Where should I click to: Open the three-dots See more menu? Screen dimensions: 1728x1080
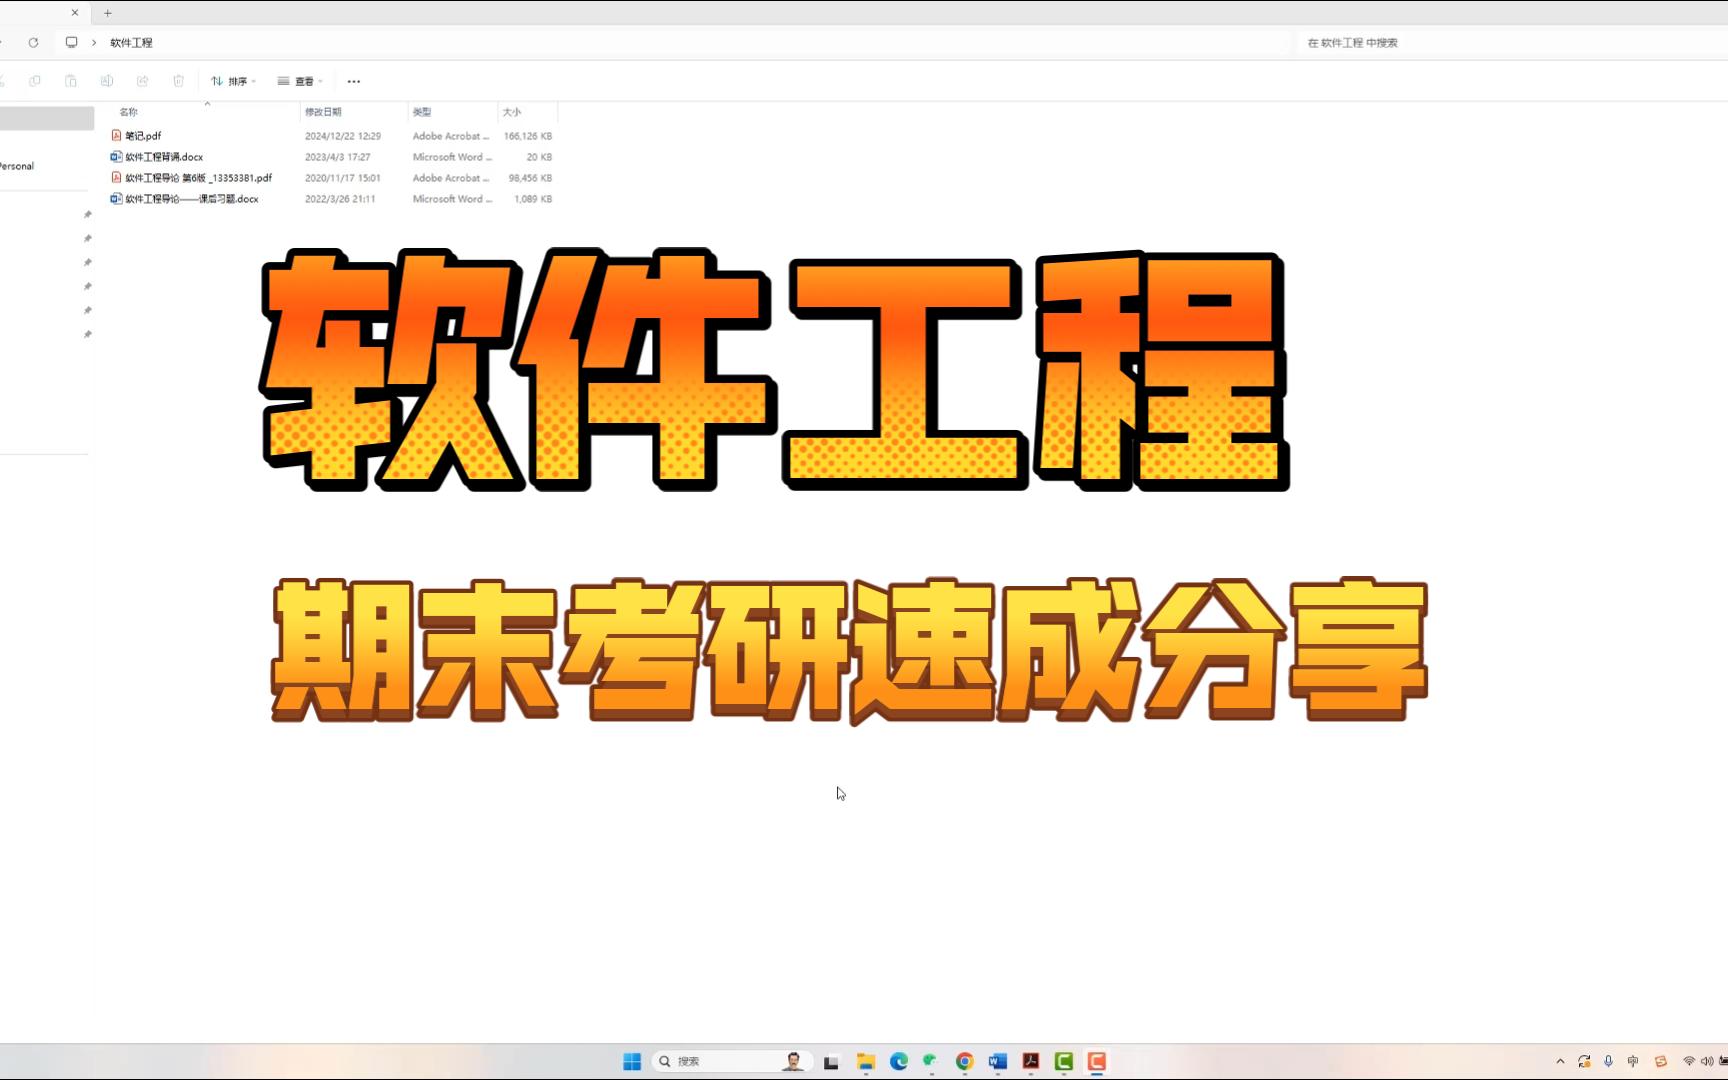click(x=354, y=81)
